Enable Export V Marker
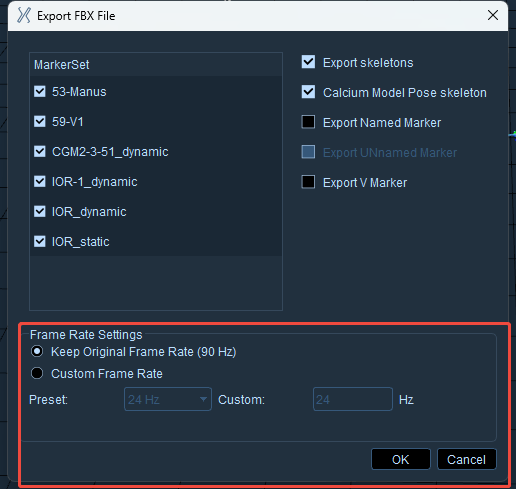This screenshot has width=516, height=489. pyautogui.click(x=308, y=182)
